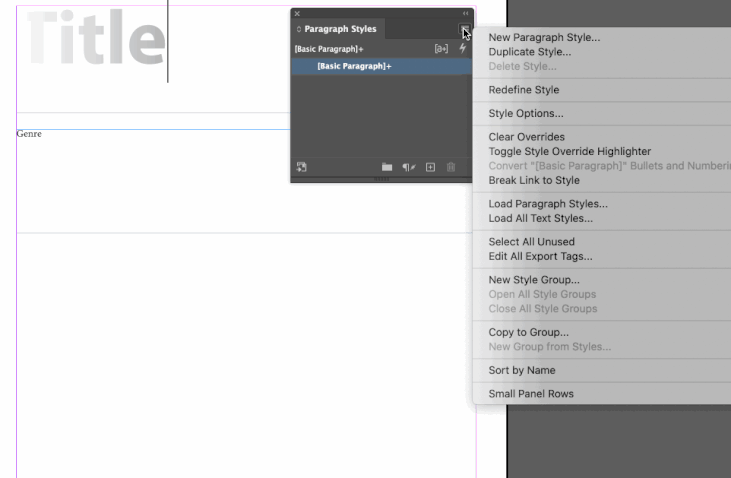Open Edit All Export Tags... entry
The height and width of the screenshot is (478, 731).
540,256
